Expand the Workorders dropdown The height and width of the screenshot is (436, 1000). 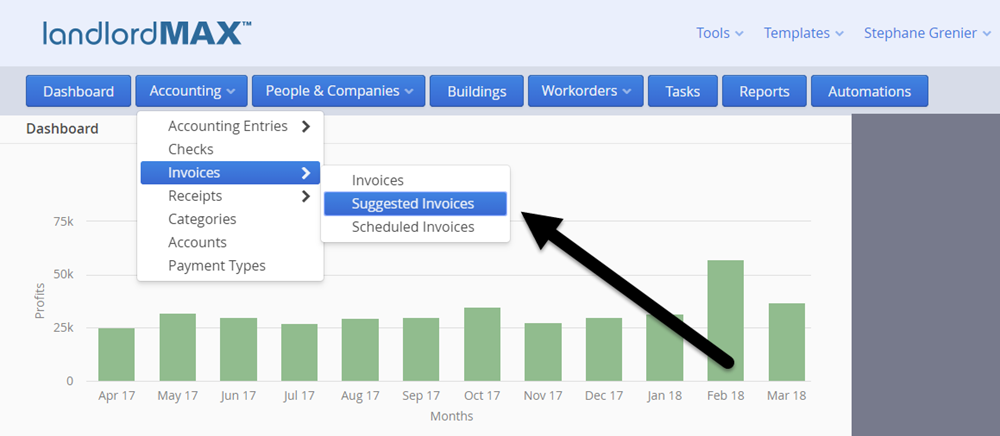(585, 91)
